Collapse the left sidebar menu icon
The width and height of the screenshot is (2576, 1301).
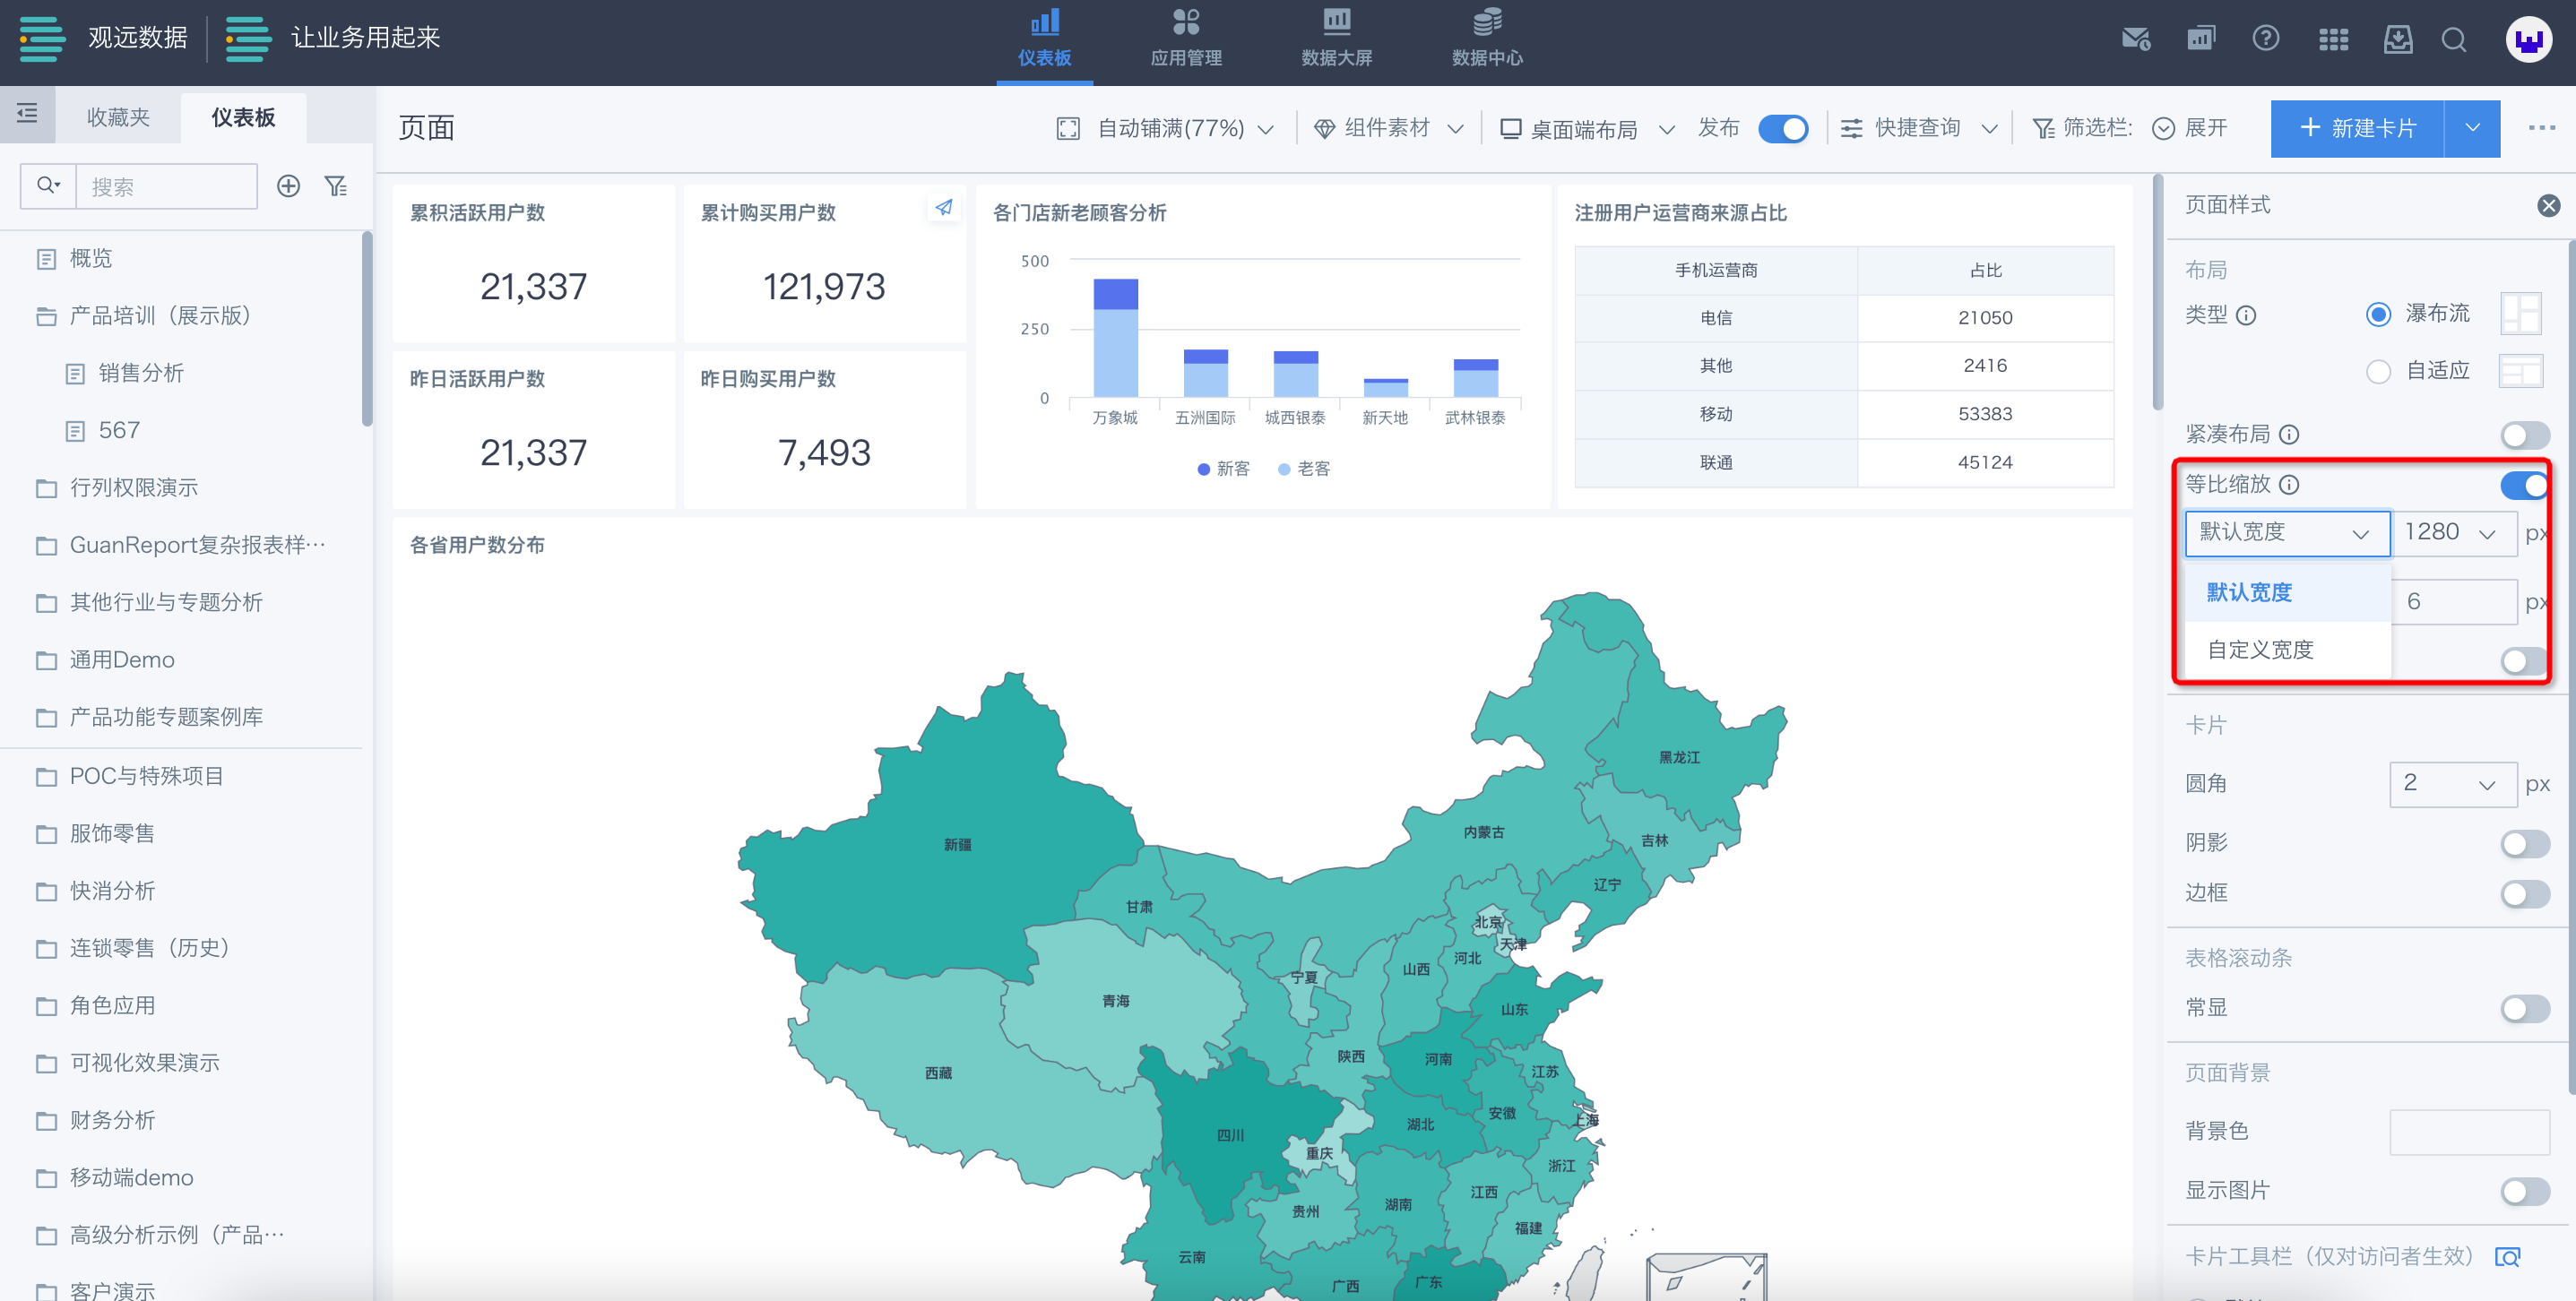[x=27, y=113]
